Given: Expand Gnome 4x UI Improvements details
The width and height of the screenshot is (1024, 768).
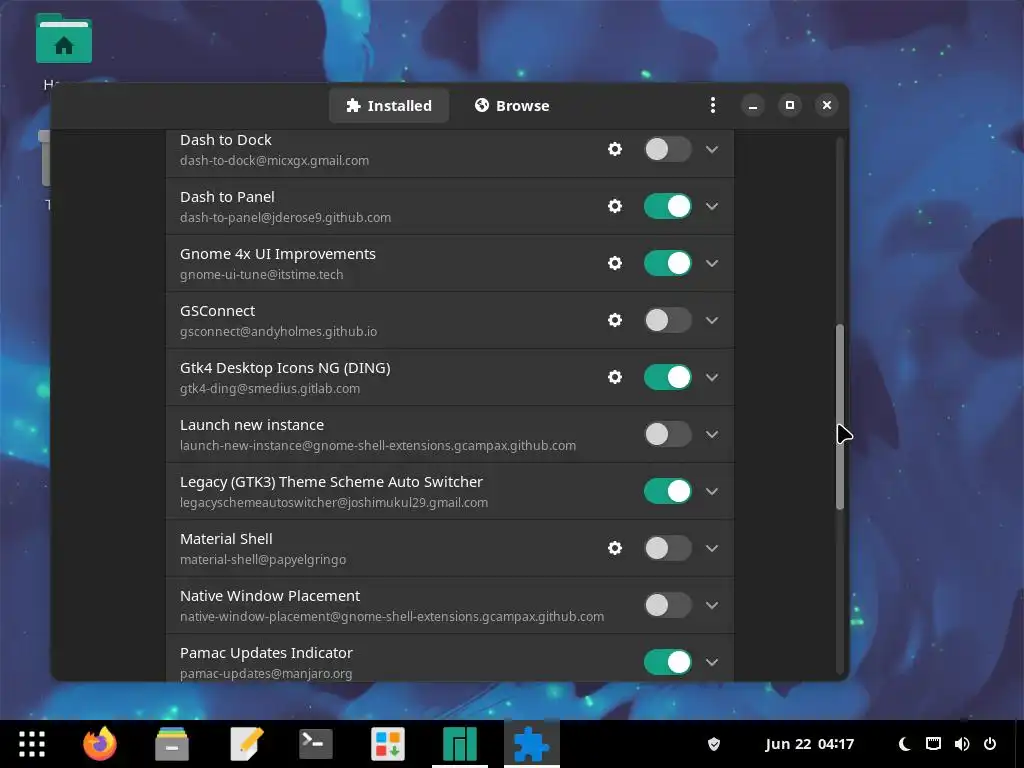Looking at the screenshot, I should 712,263.
